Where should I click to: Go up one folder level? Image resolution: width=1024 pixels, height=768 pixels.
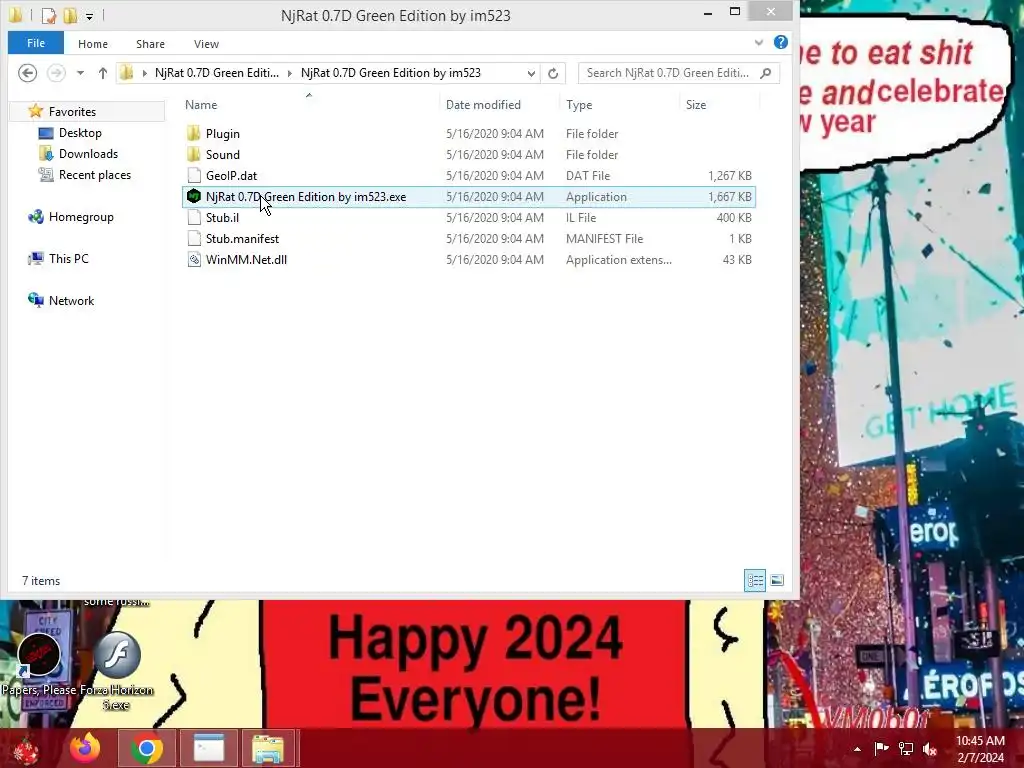tap(103, 73)
